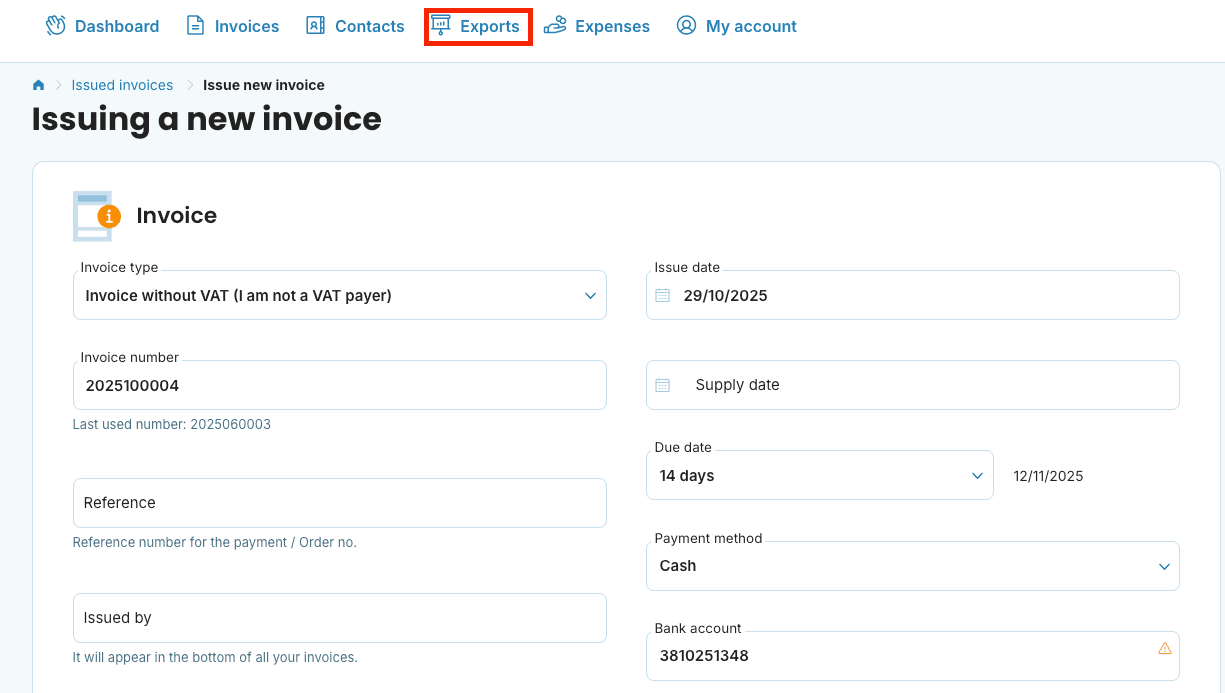Expand the Due date dropdown
Screen dimensions: 1225x693
point(820,476)
